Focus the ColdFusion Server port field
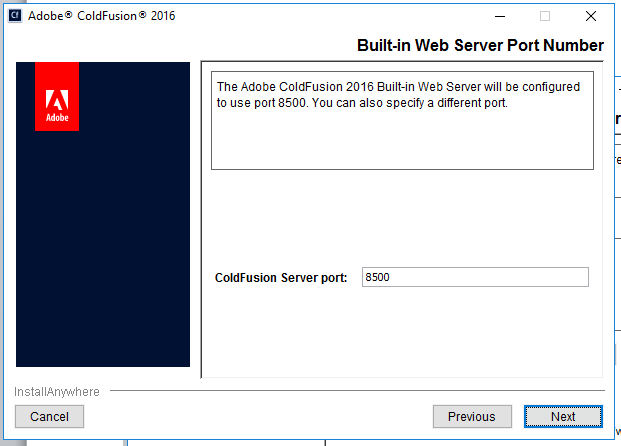This screenshot has width=621, height=446. 475,277
